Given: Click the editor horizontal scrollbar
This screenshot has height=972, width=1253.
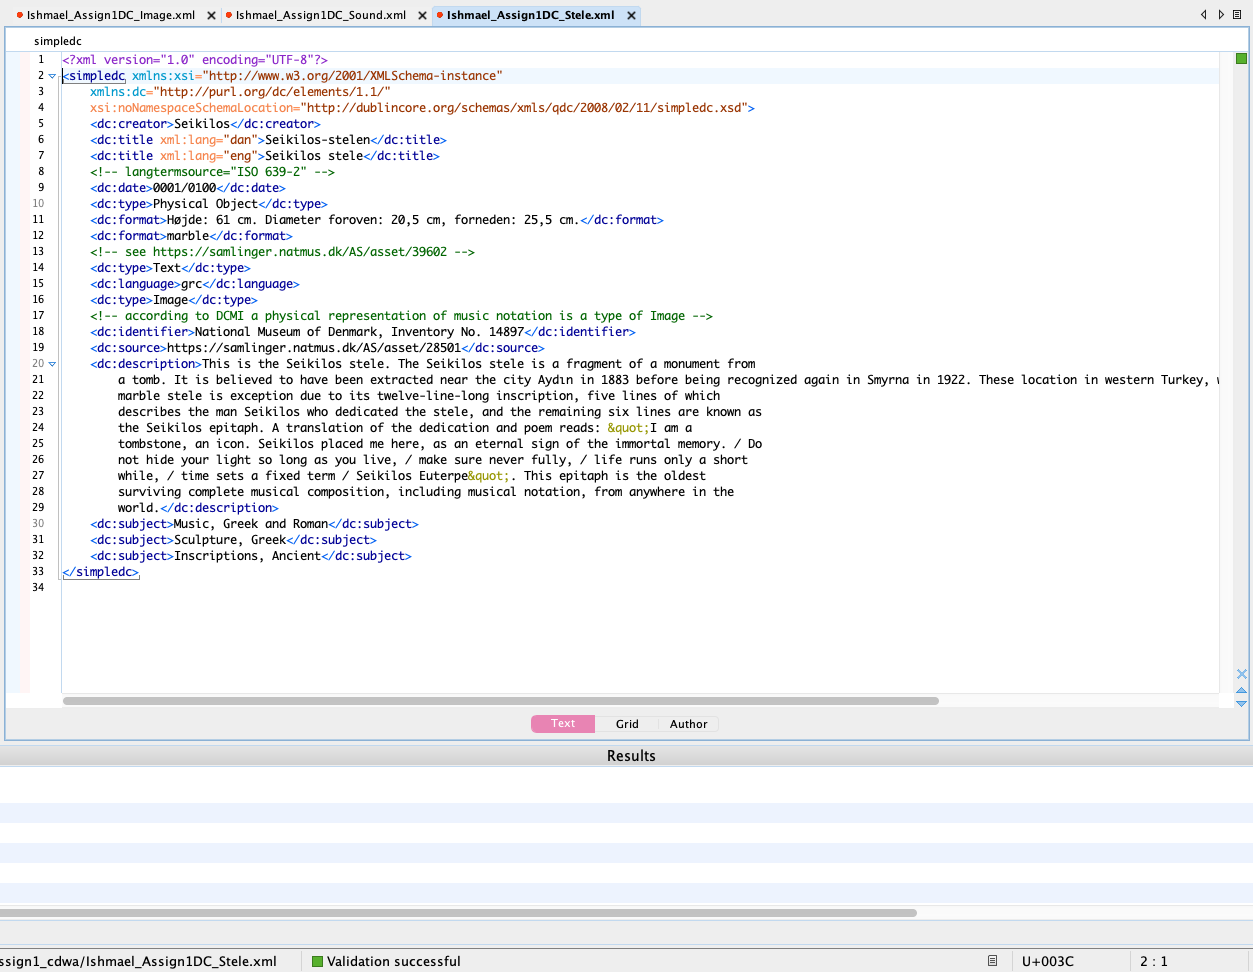Looking at the screenshot, I should 500,701.
